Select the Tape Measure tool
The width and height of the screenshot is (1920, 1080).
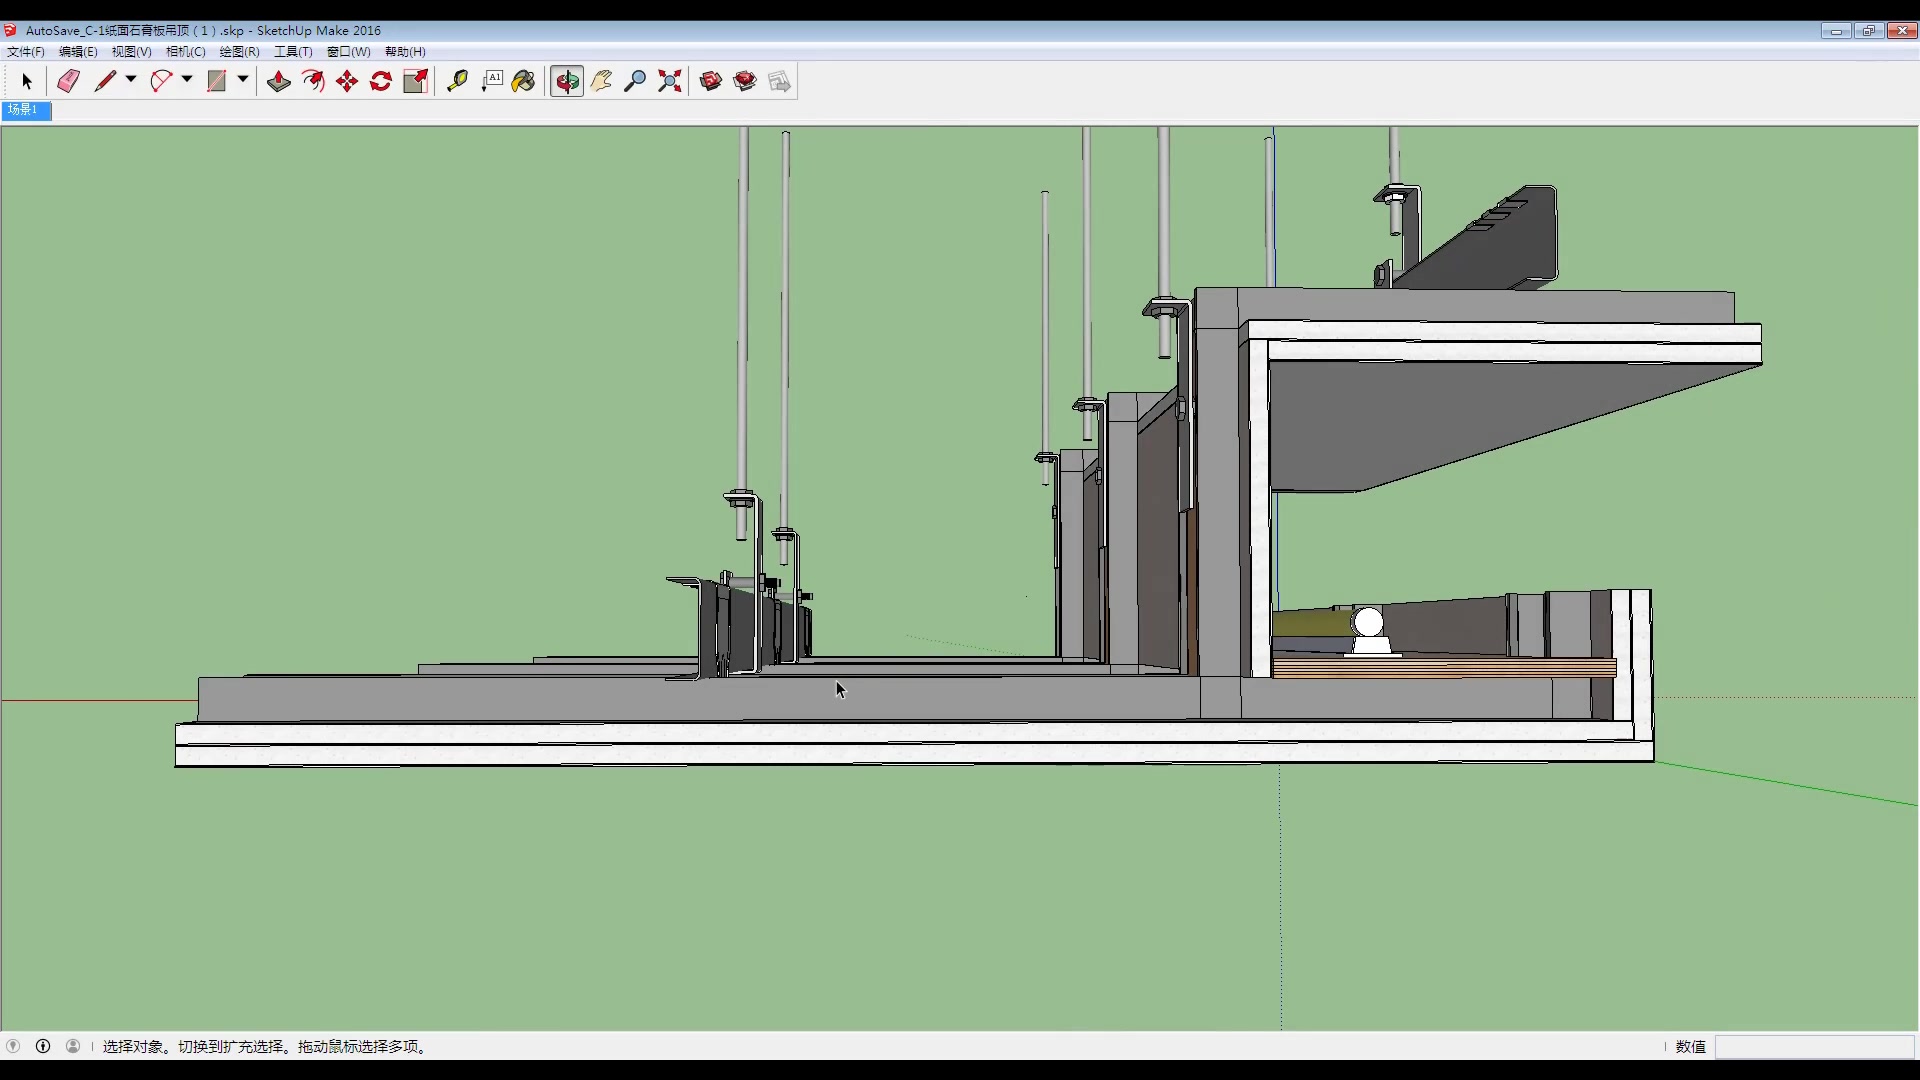coord(457,82)
